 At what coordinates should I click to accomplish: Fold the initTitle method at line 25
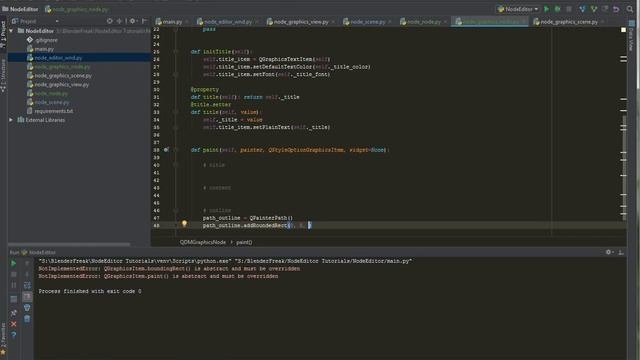[176, 52]
